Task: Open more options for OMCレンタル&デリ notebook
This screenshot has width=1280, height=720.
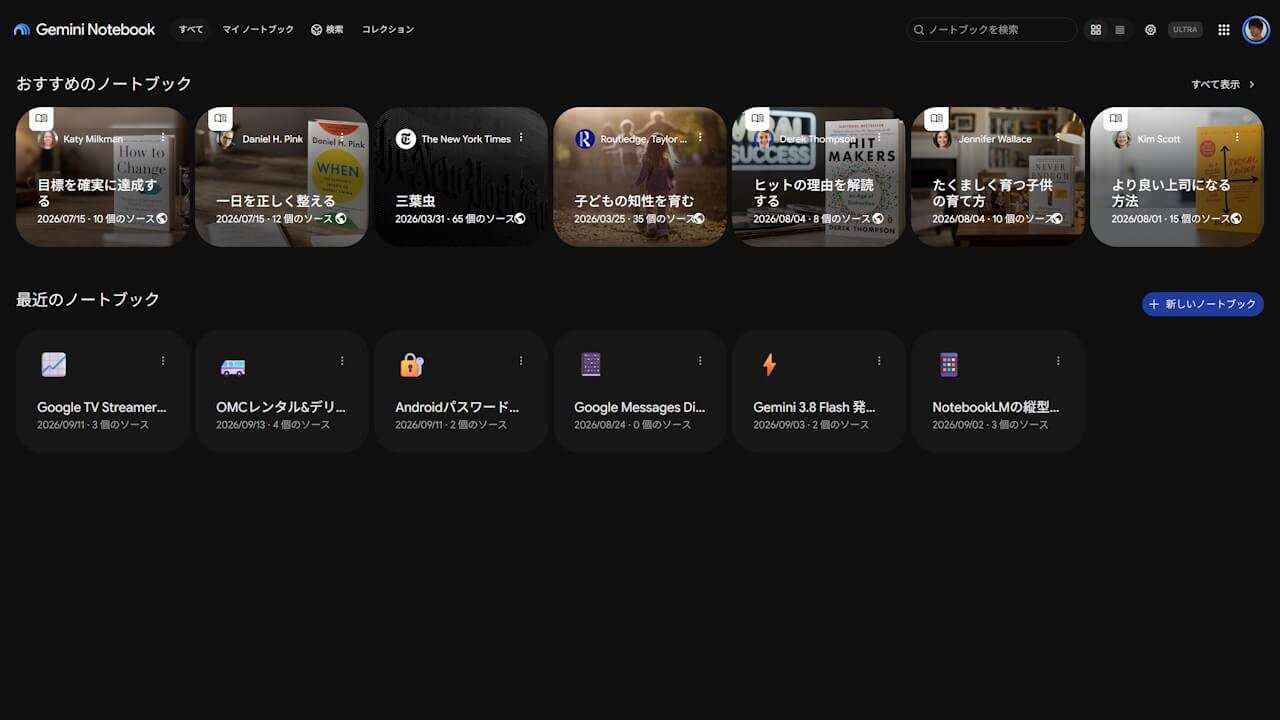Action: [342, 361]
